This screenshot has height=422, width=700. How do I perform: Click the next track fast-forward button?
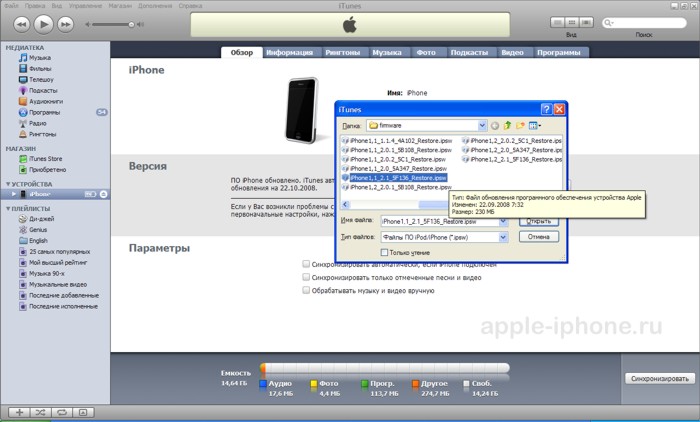pos(65,24)
